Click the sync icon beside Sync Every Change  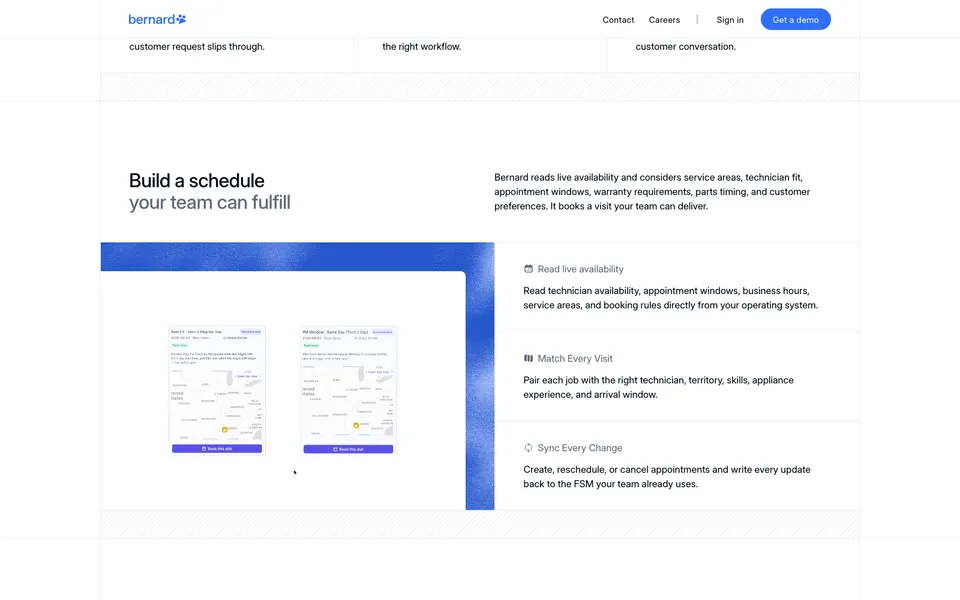(x=528, y=448)
